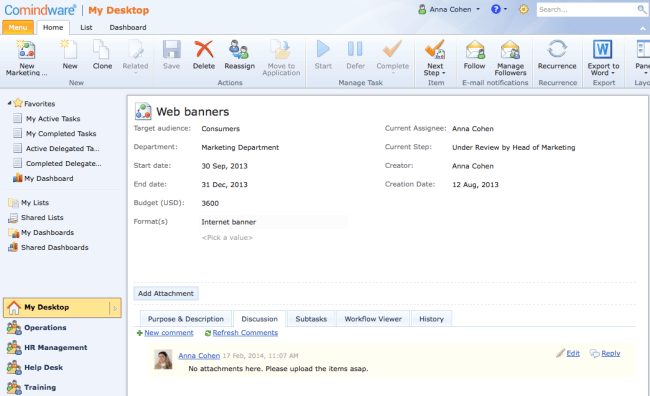
Task: Open Anna Cohen user dropdown
Action: [449, 9]
